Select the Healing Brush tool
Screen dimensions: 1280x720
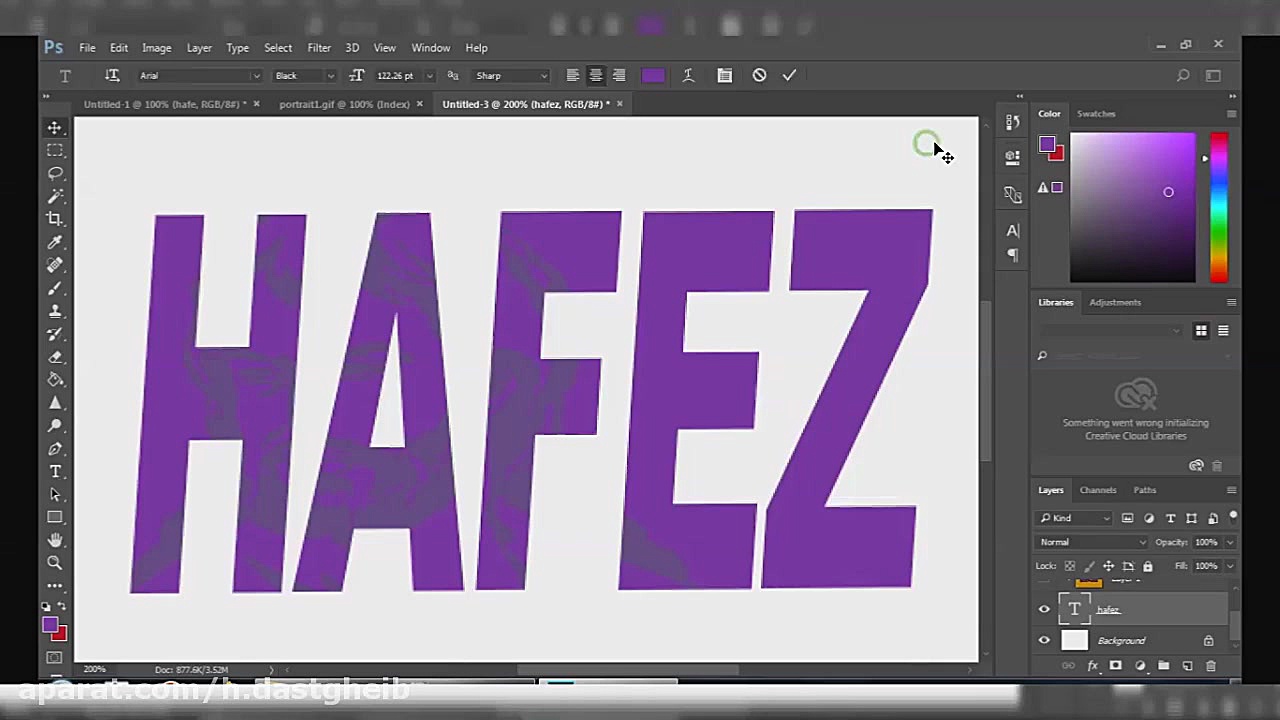(x=55, y=265)
